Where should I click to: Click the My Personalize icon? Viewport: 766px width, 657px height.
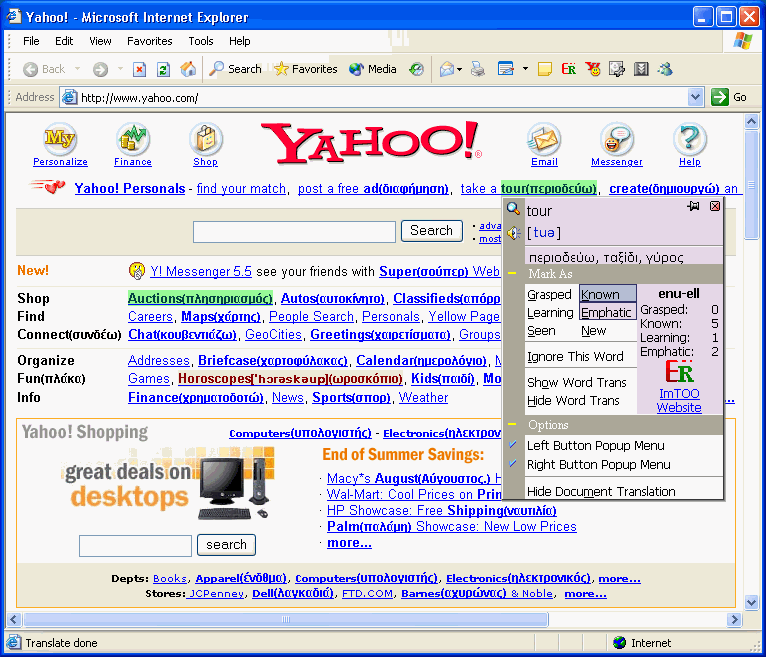[x=60, y=139]
